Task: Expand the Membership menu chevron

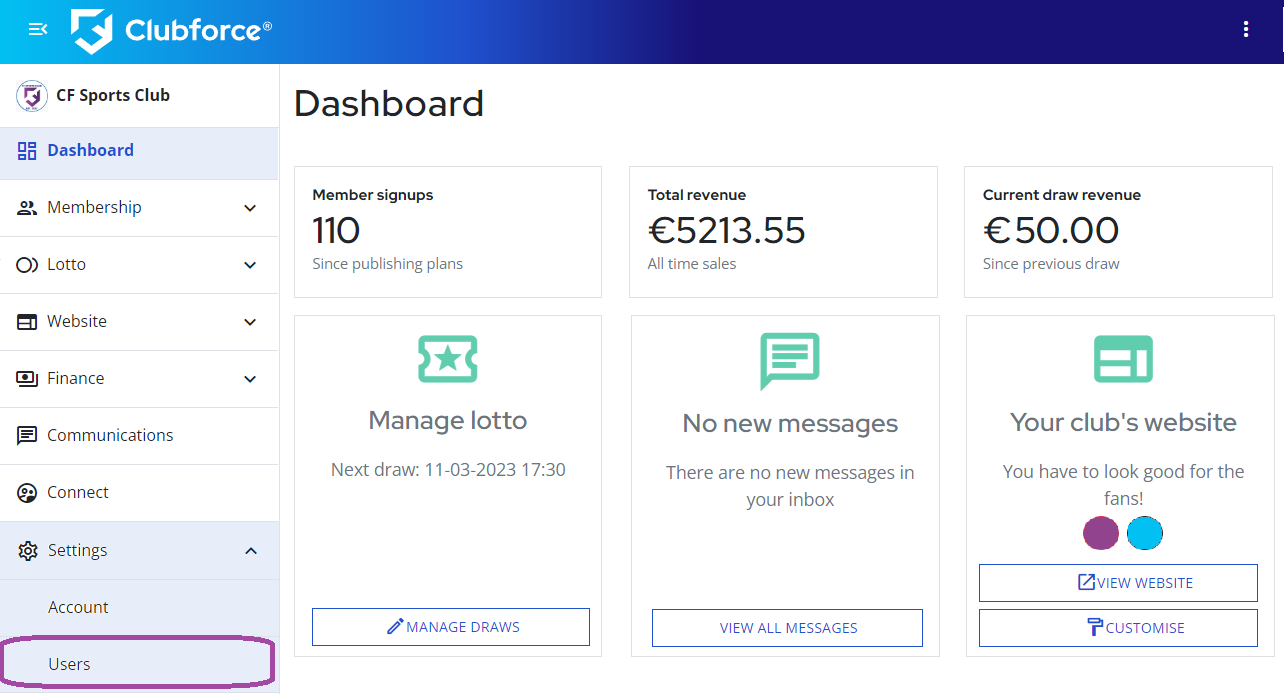Action: tap(250, 208)
